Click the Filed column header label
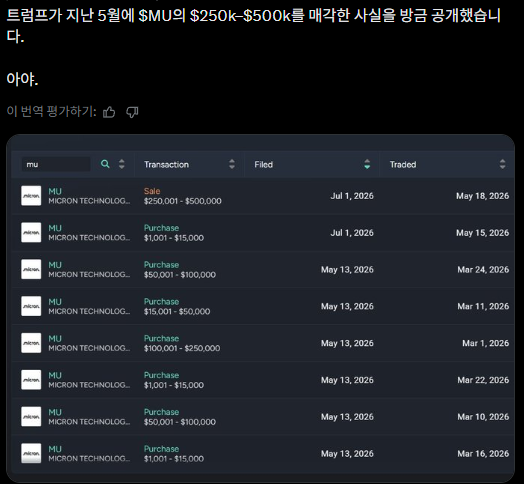The height and width of the screenshot is (484, 524). pyautogui.click(x=264, y=164)
